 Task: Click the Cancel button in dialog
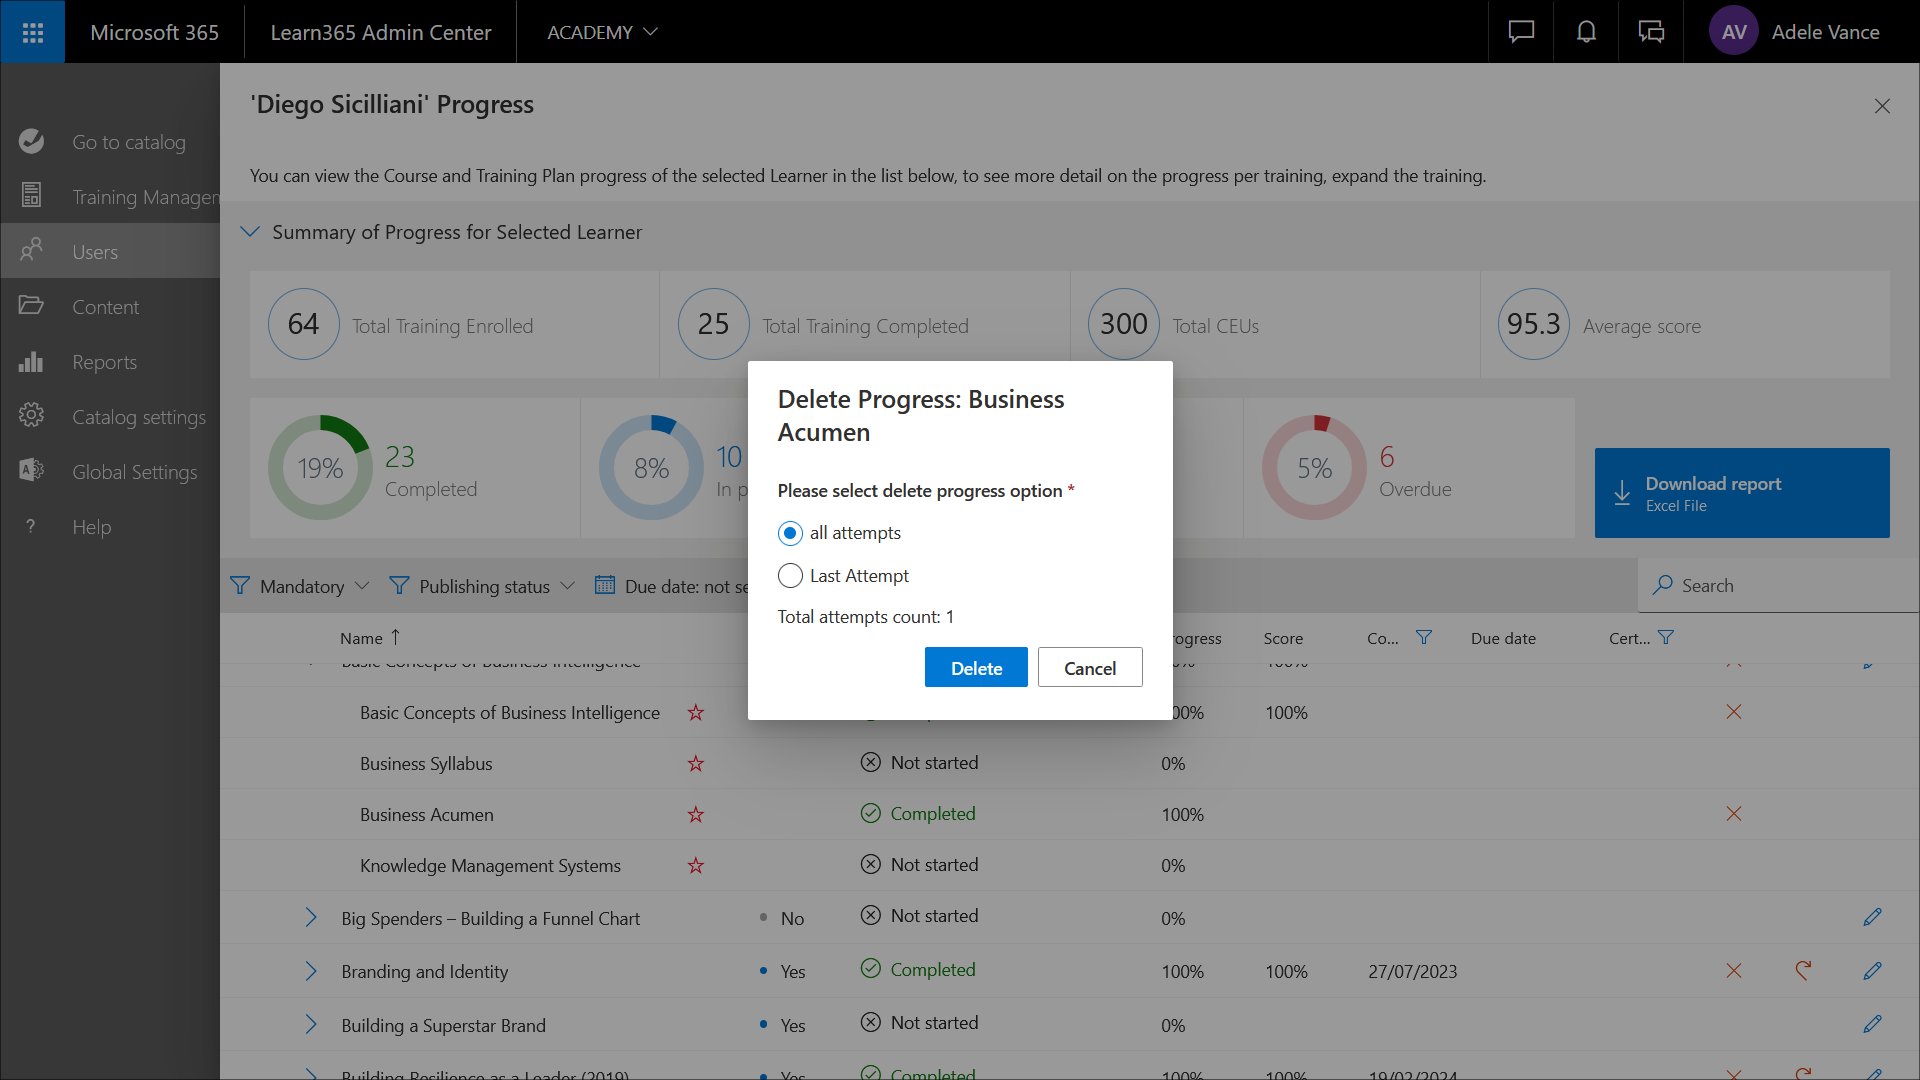click(1090, 668)
